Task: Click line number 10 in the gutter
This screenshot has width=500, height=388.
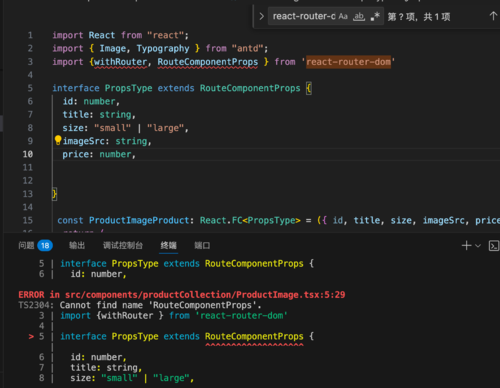Action: [x=28, y=154]
